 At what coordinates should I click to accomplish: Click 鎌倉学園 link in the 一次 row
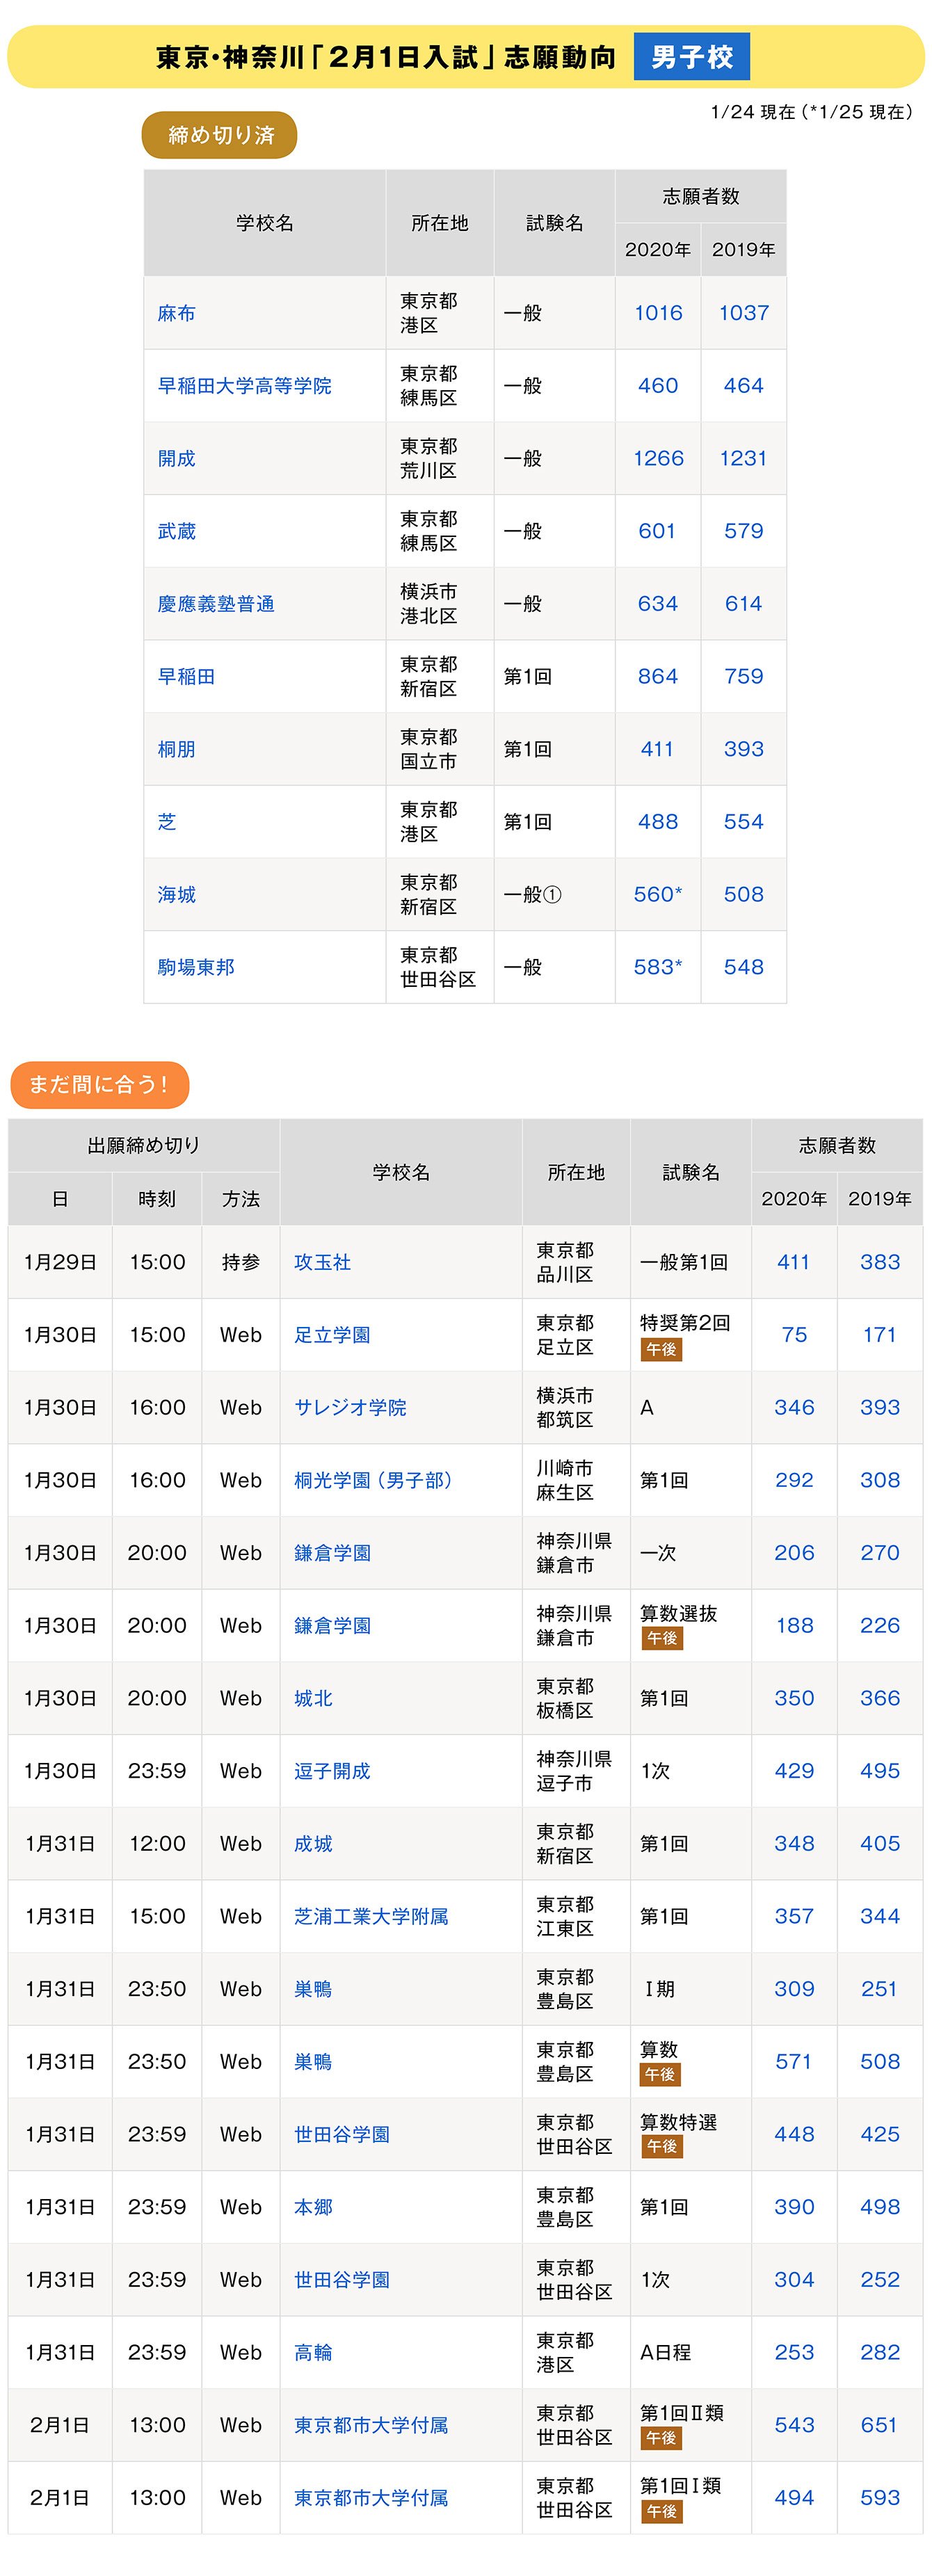point(332,1553)
